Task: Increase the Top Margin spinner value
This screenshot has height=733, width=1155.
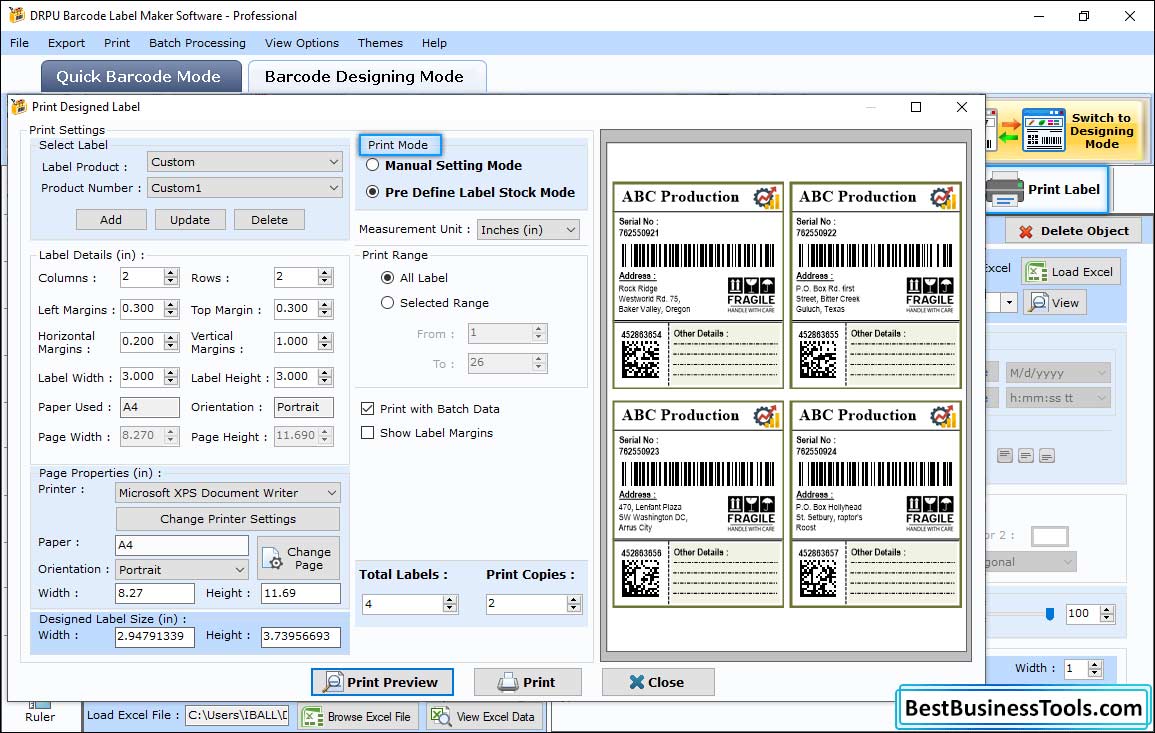Action: 325,304
